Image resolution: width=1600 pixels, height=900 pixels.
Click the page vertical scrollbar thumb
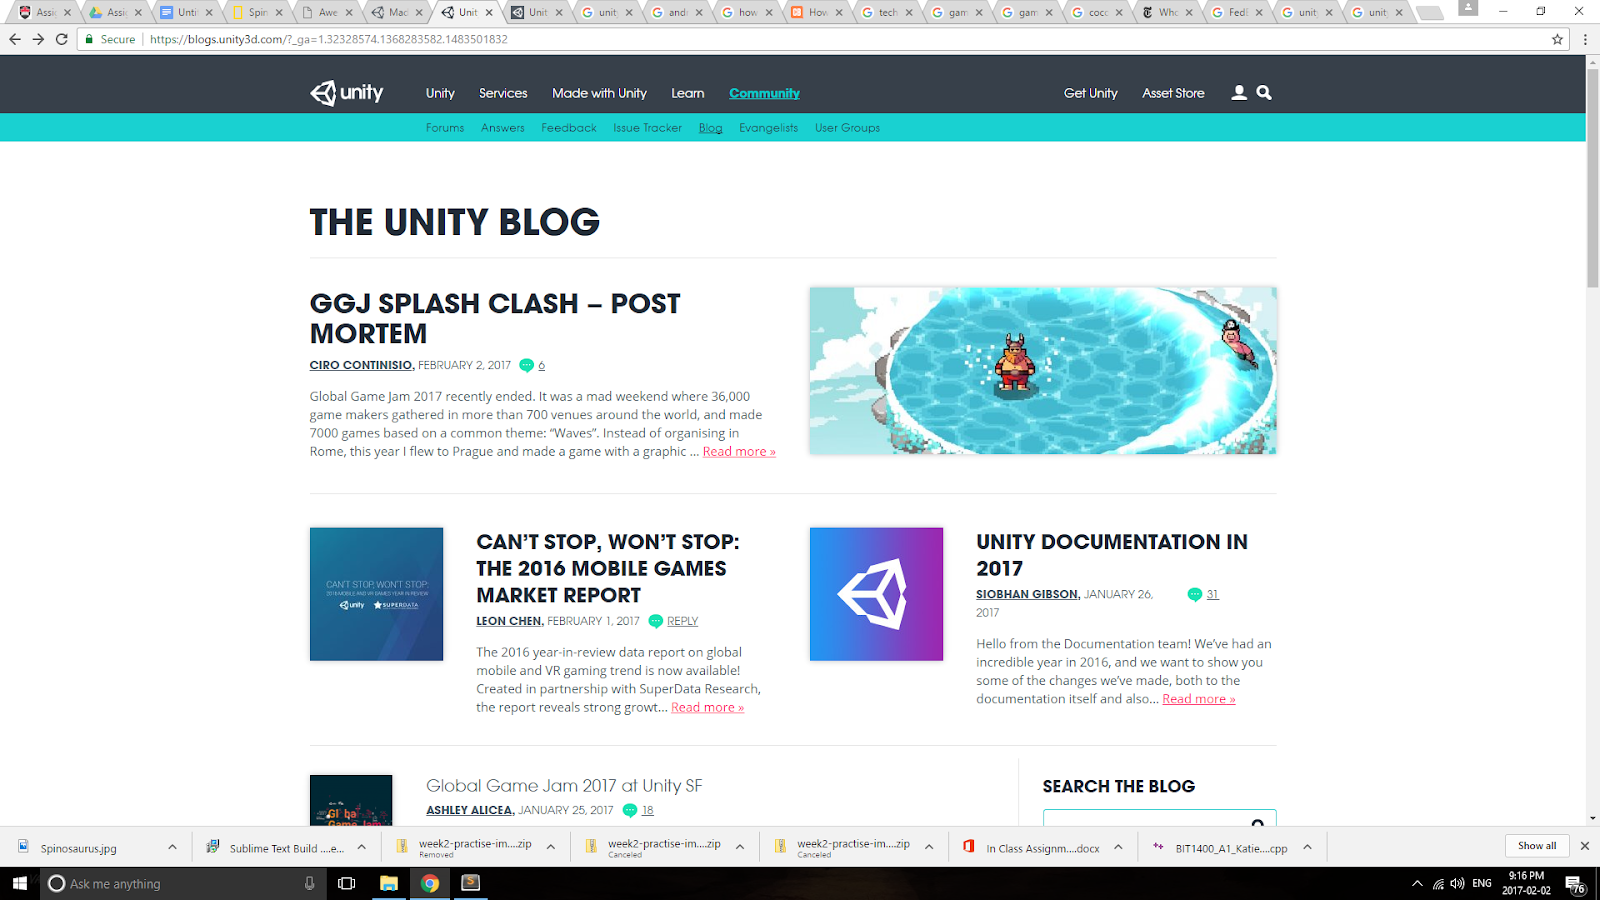[1593, 178]
